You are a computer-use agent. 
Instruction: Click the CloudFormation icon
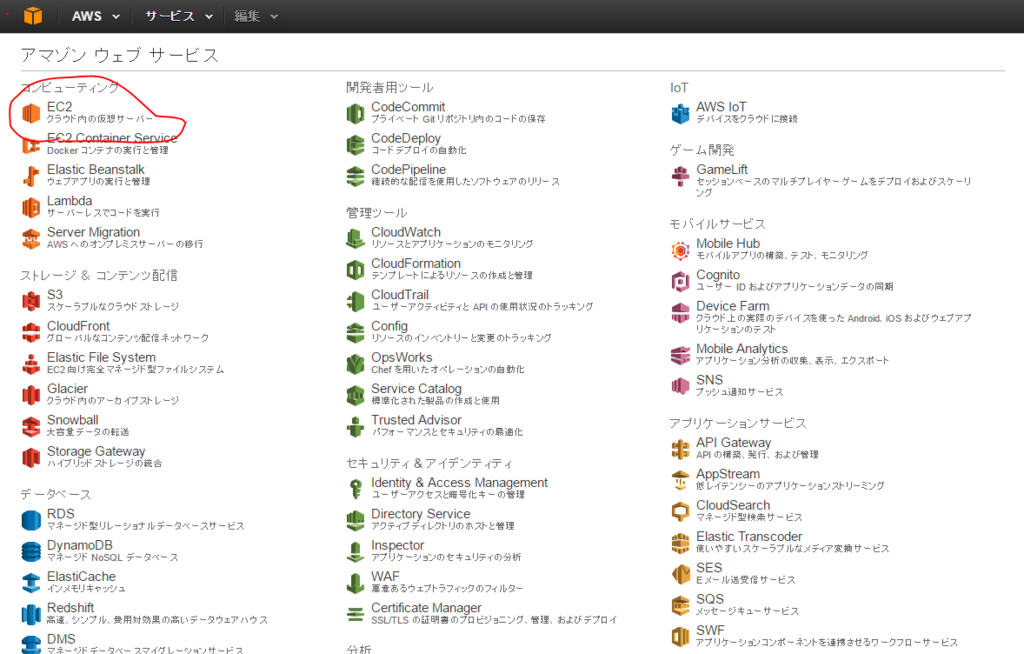[355, 270]
